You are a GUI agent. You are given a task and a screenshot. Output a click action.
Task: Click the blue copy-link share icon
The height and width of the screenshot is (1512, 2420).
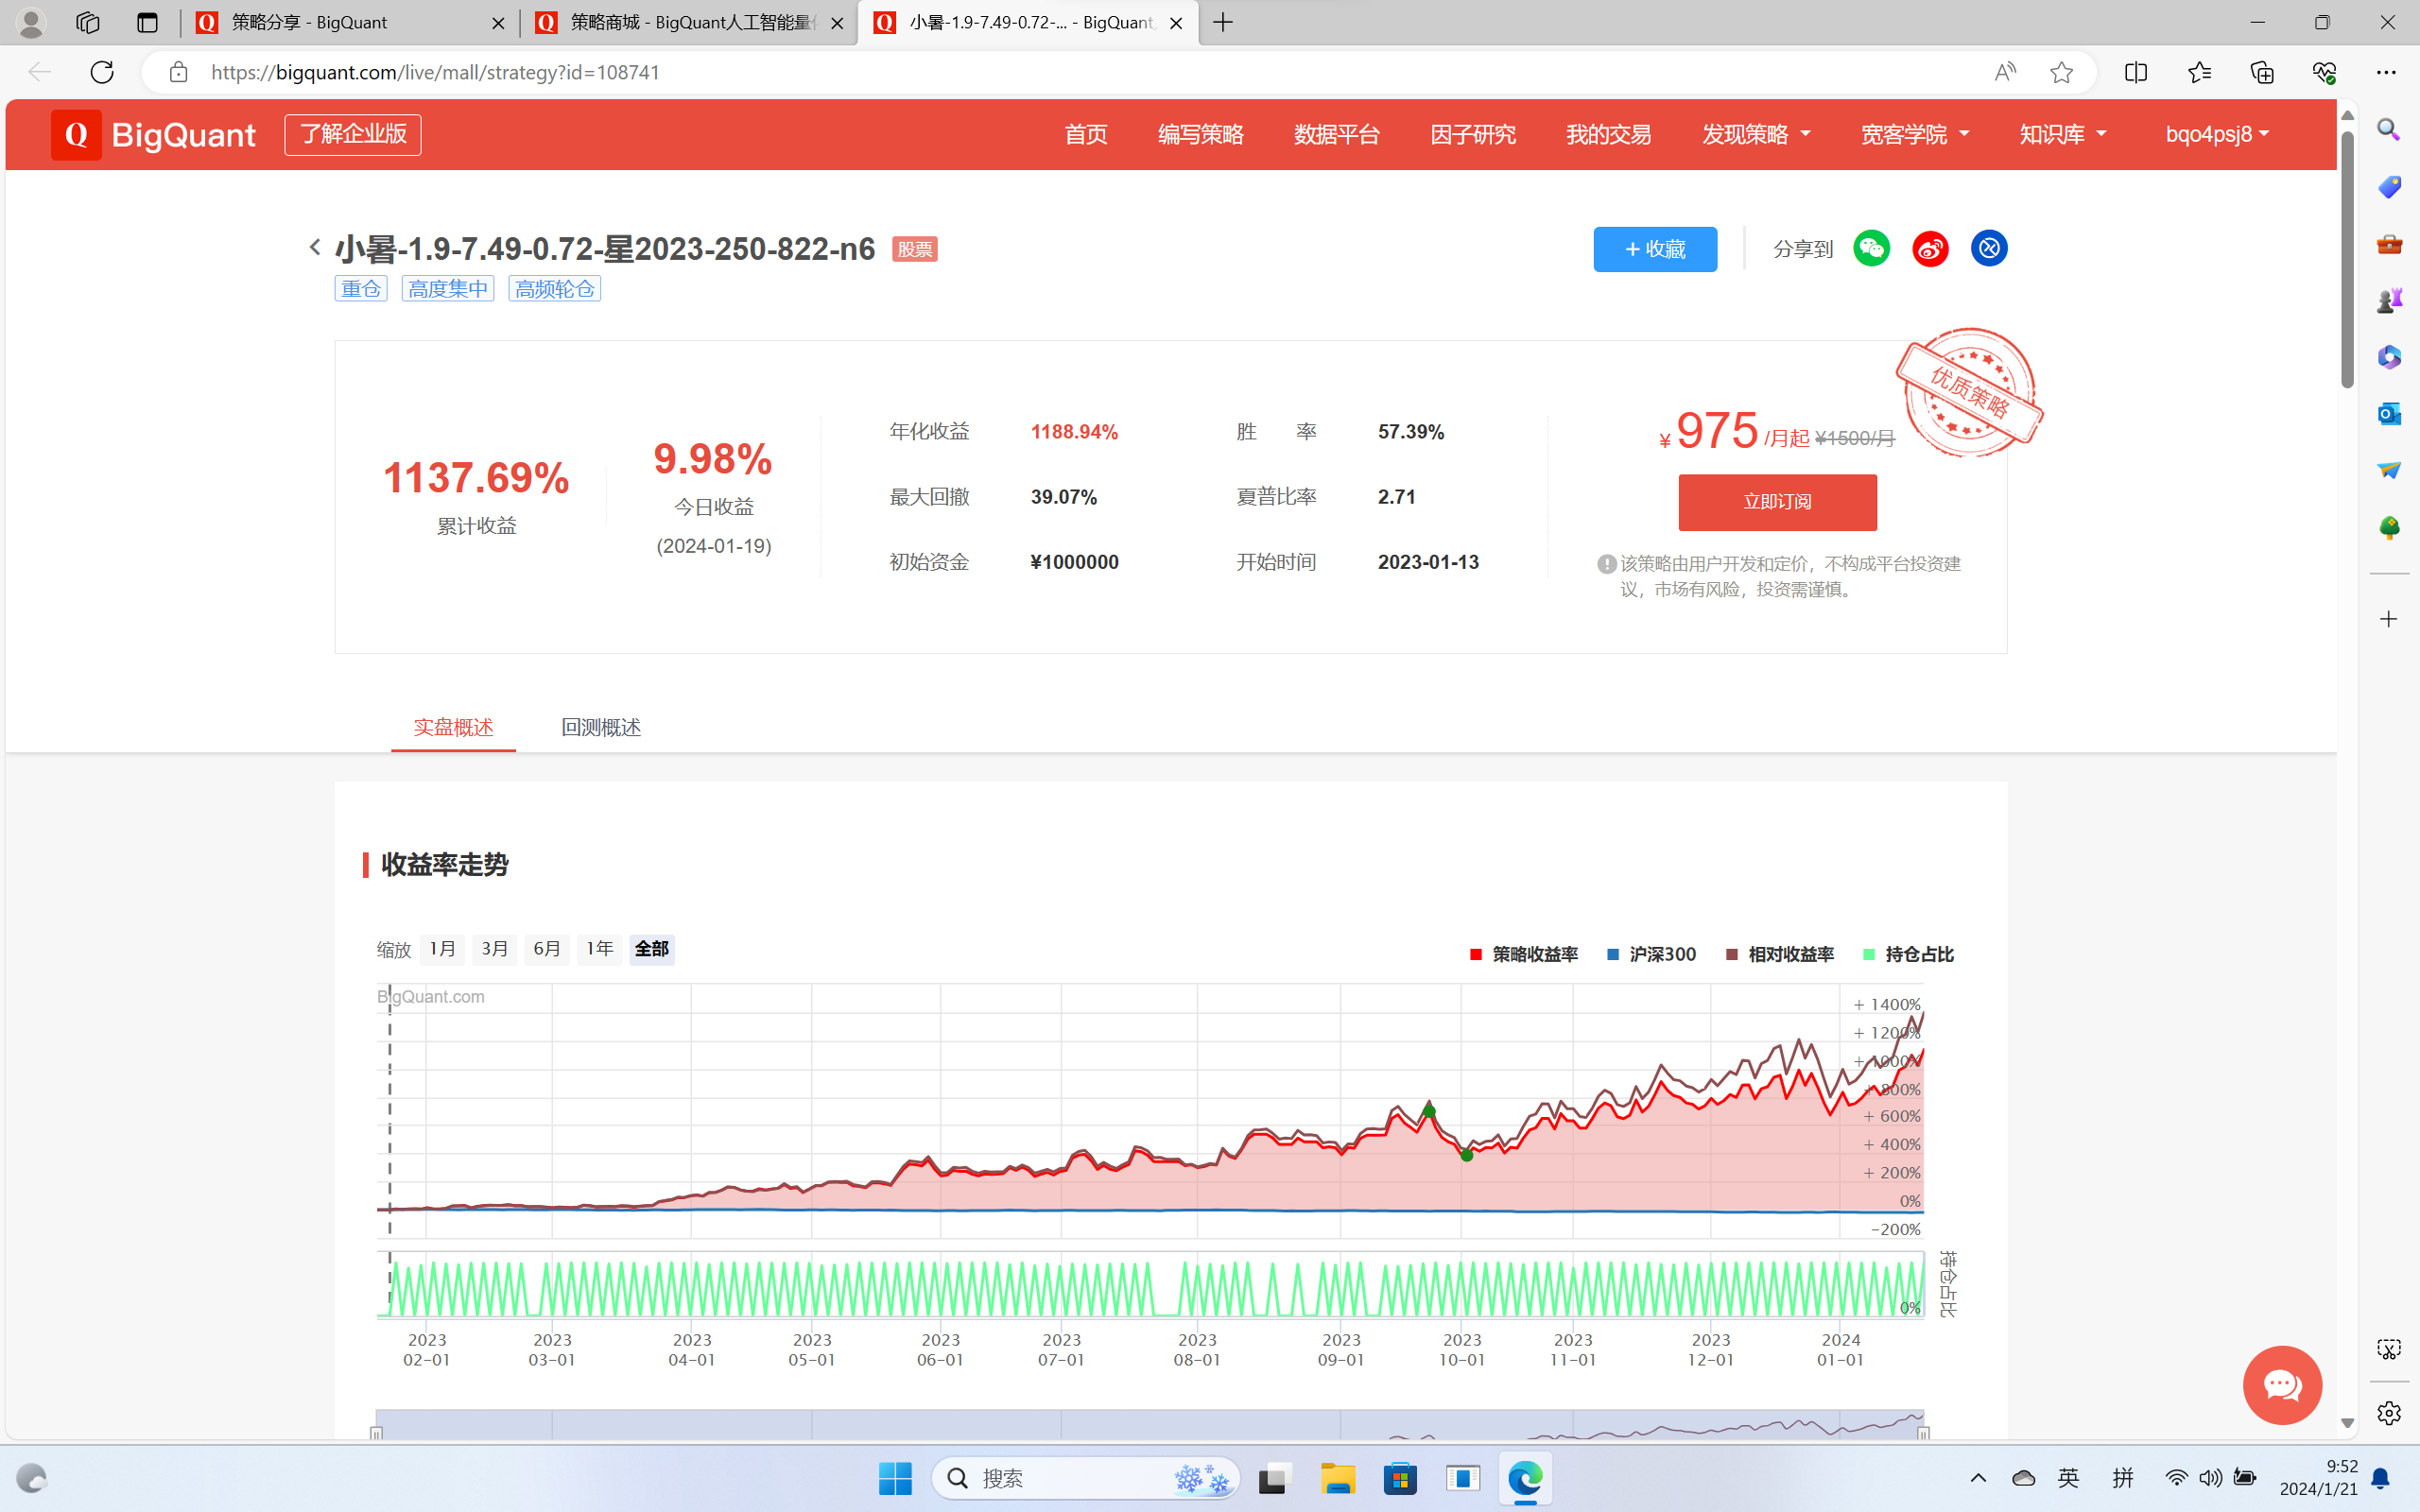point(1988,248)
